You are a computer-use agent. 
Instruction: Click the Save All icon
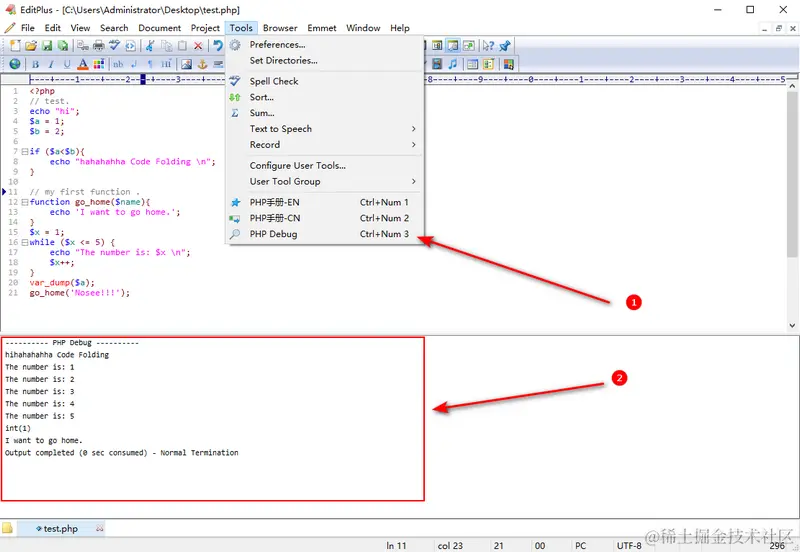[x=63, y=46]
